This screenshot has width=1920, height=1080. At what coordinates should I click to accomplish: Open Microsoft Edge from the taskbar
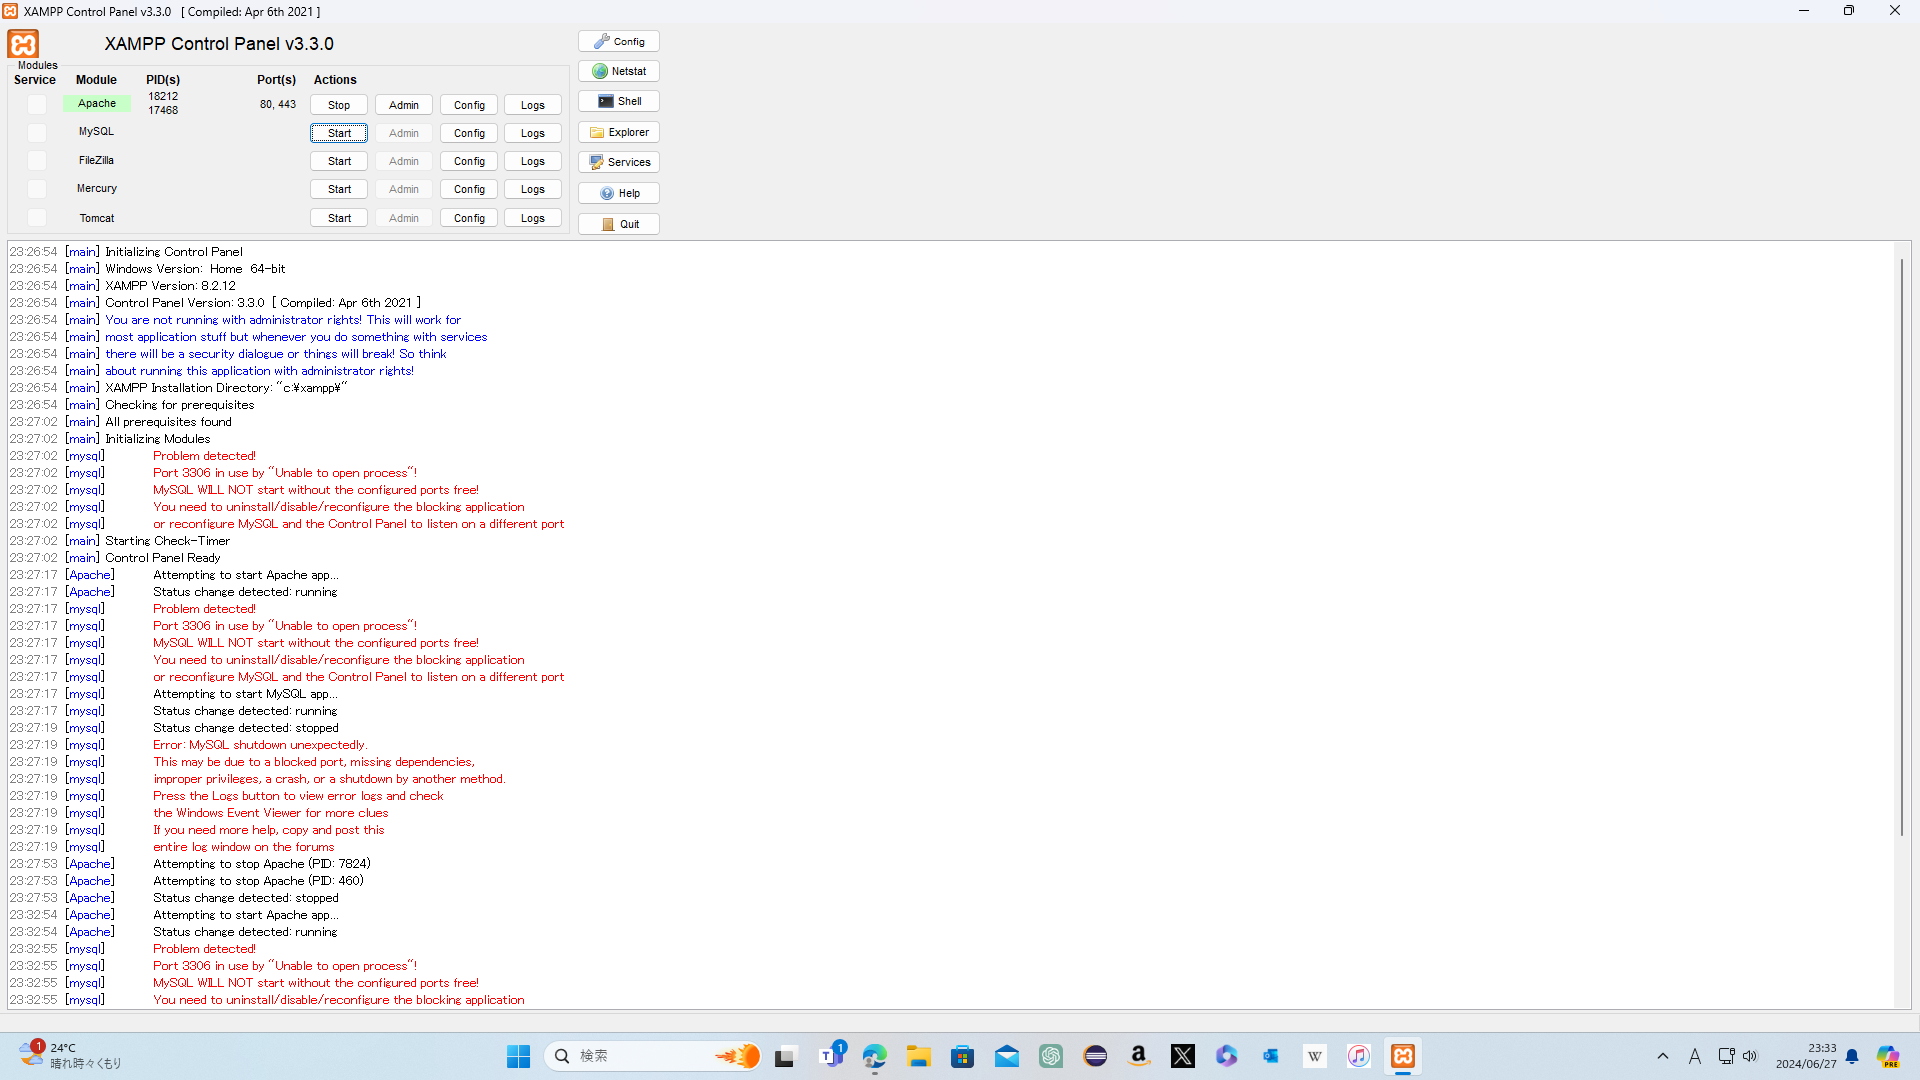pyautogui.click(x=875, y=1056)
